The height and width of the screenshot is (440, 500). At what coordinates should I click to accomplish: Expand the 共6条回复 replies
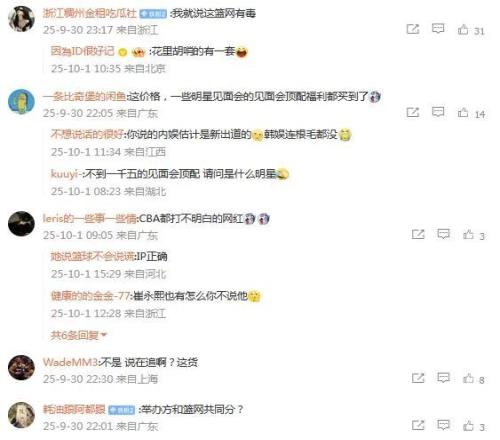pyautogui.click(x=78, y=335)
